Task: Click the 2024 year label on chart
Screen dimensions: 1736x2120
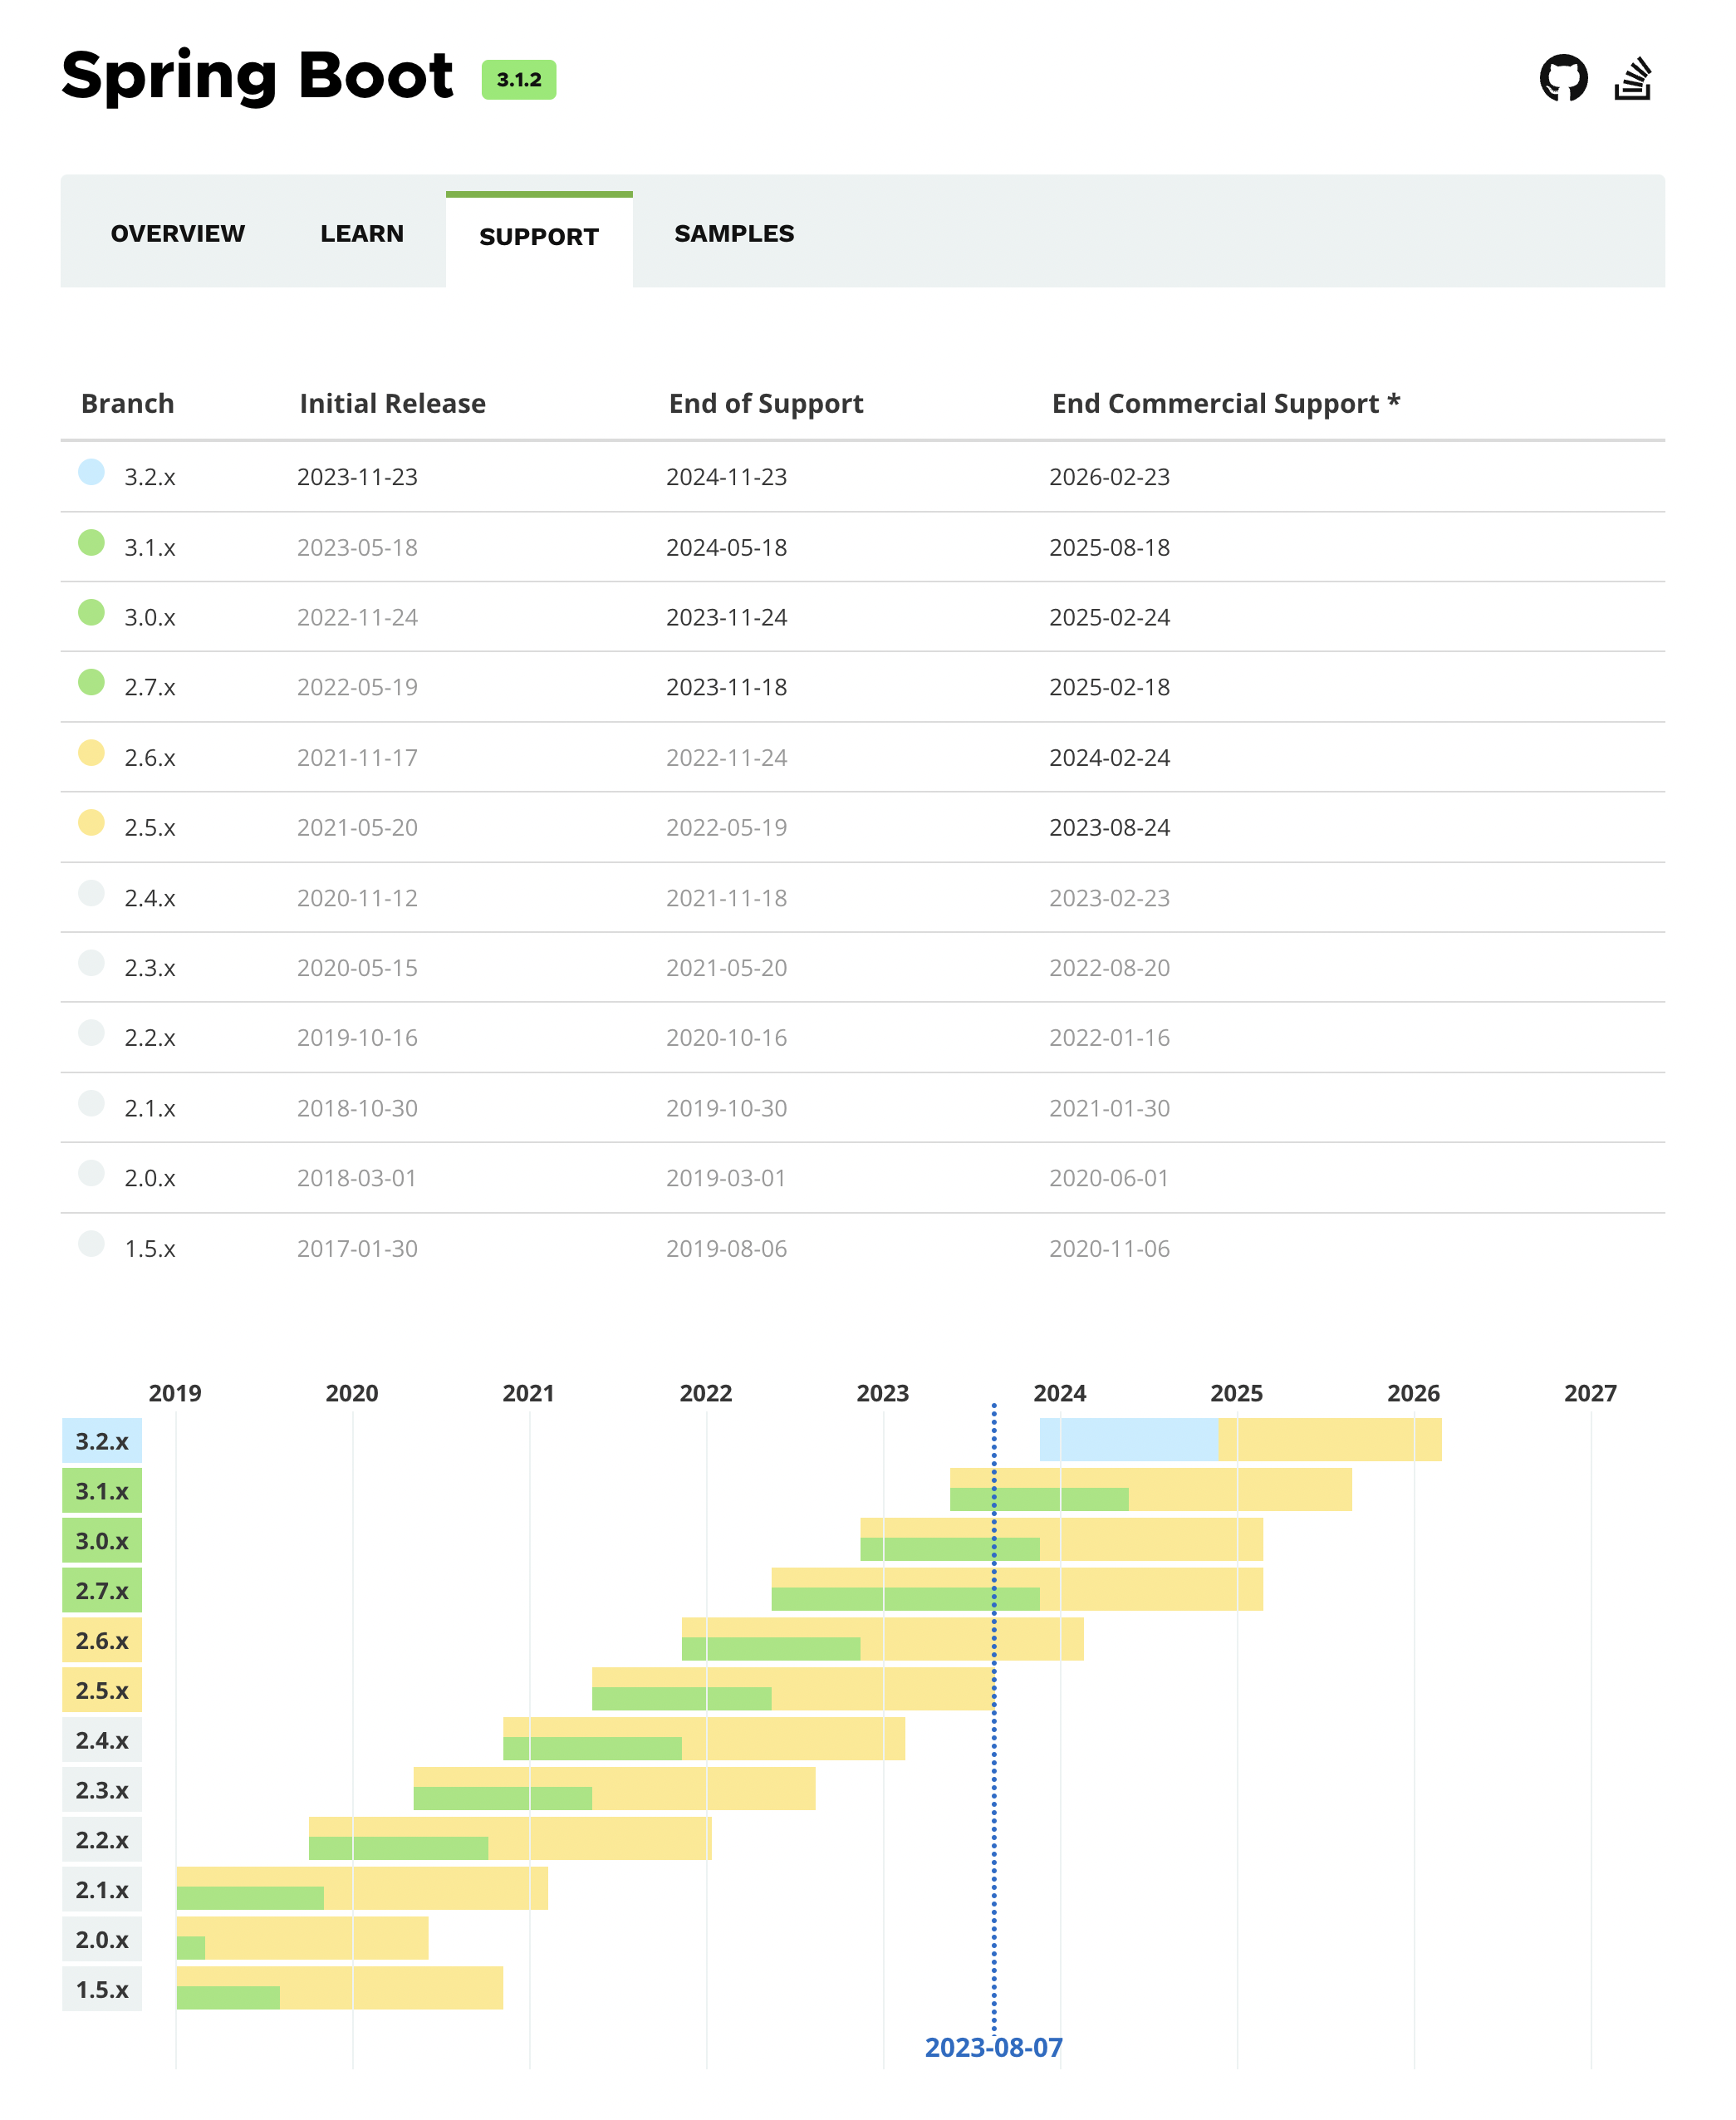Action: [1059, 1393]
